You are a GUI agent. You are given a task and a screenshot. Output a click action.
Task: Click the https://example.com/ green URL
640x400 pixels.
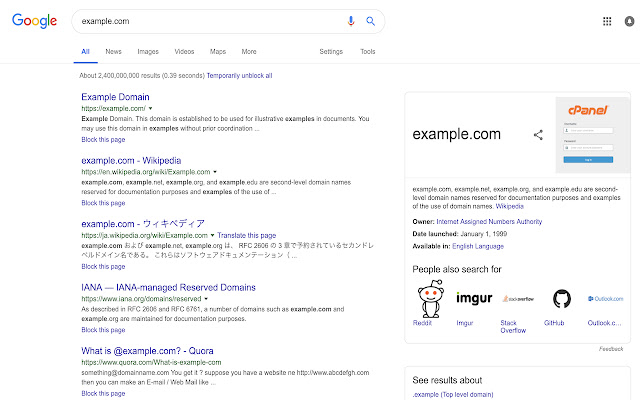(113, 109)
